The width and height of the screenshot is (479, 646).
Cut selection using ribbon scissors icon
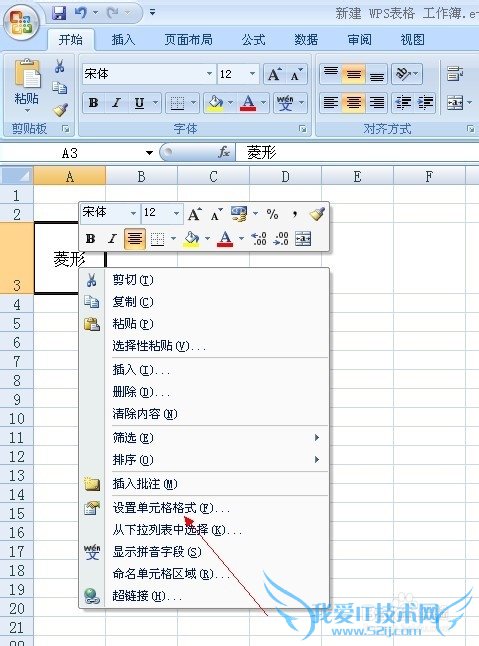click(x=60, y=66)
